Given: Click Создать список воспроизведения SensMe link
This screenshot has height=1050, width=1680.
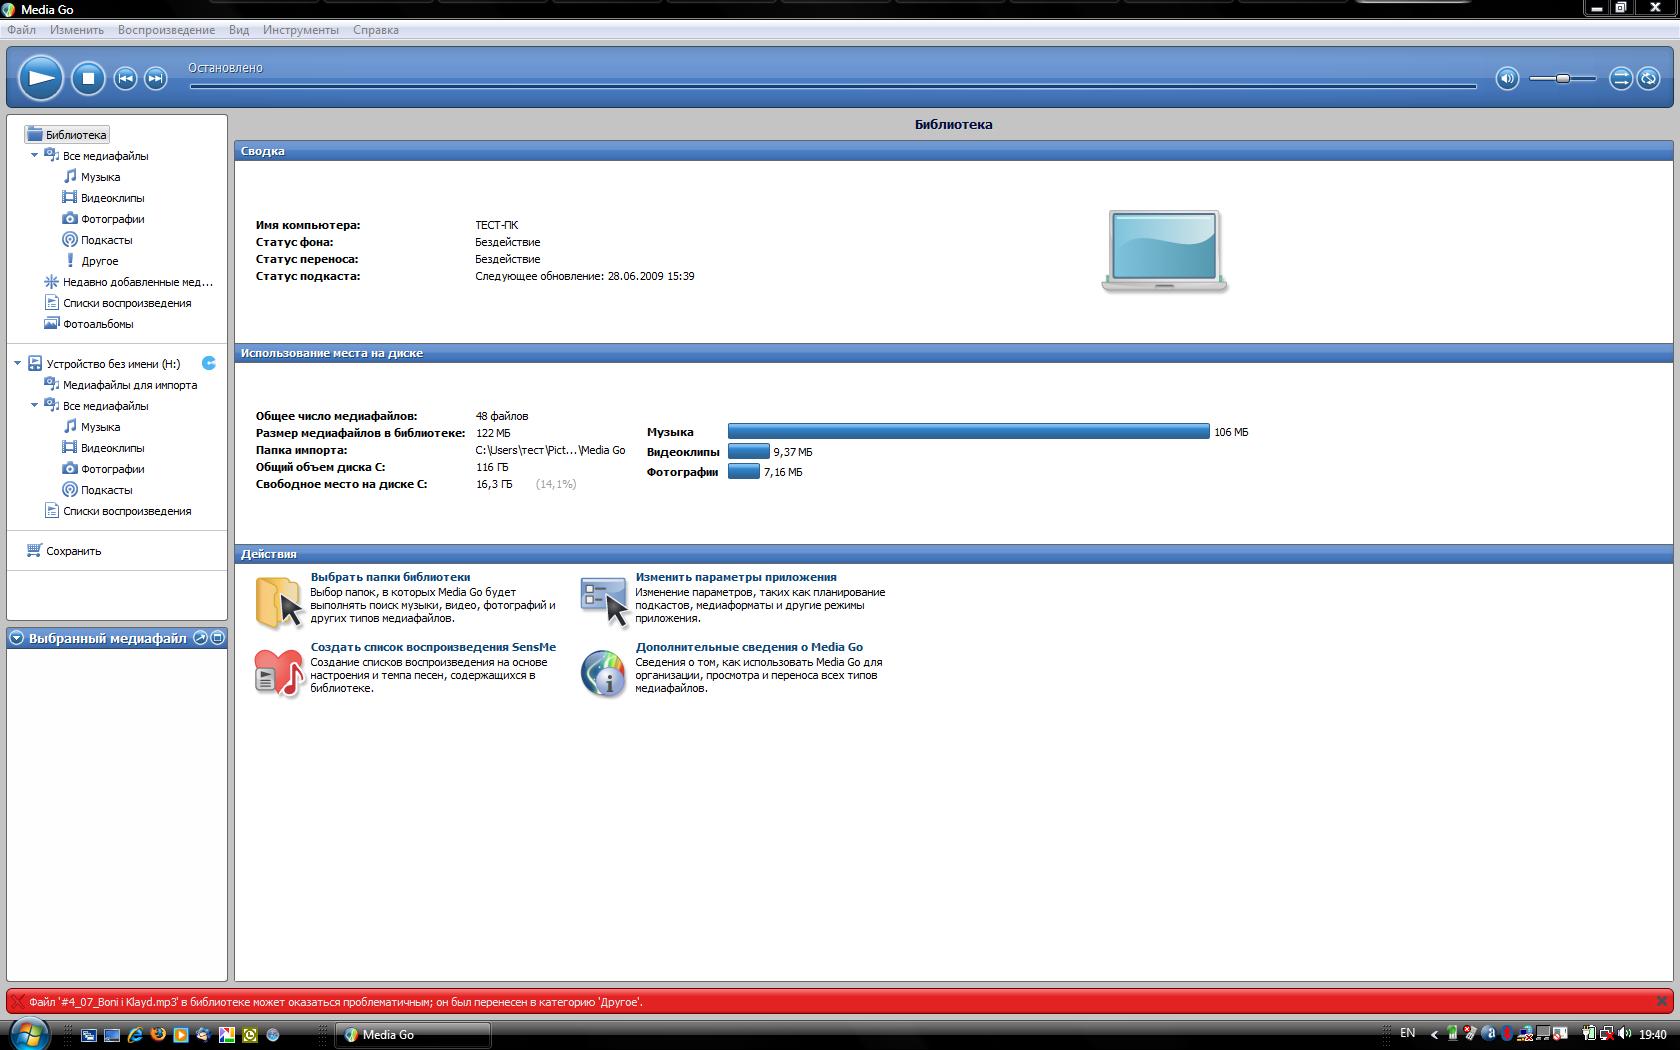Looking at the screenshot, I should click(433, 647).
